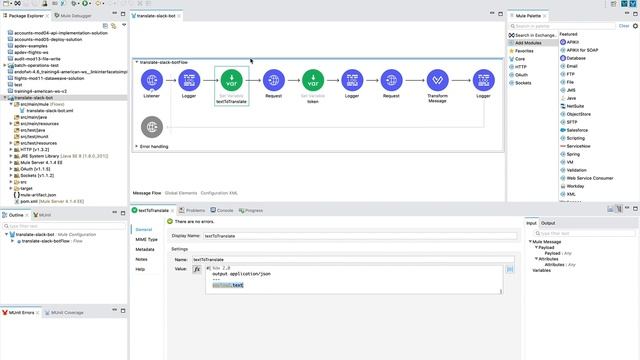The image size is (640, 360).
Task: Collapse translate-slack-botFlow in canvas
Action: (x=137, y=62)
